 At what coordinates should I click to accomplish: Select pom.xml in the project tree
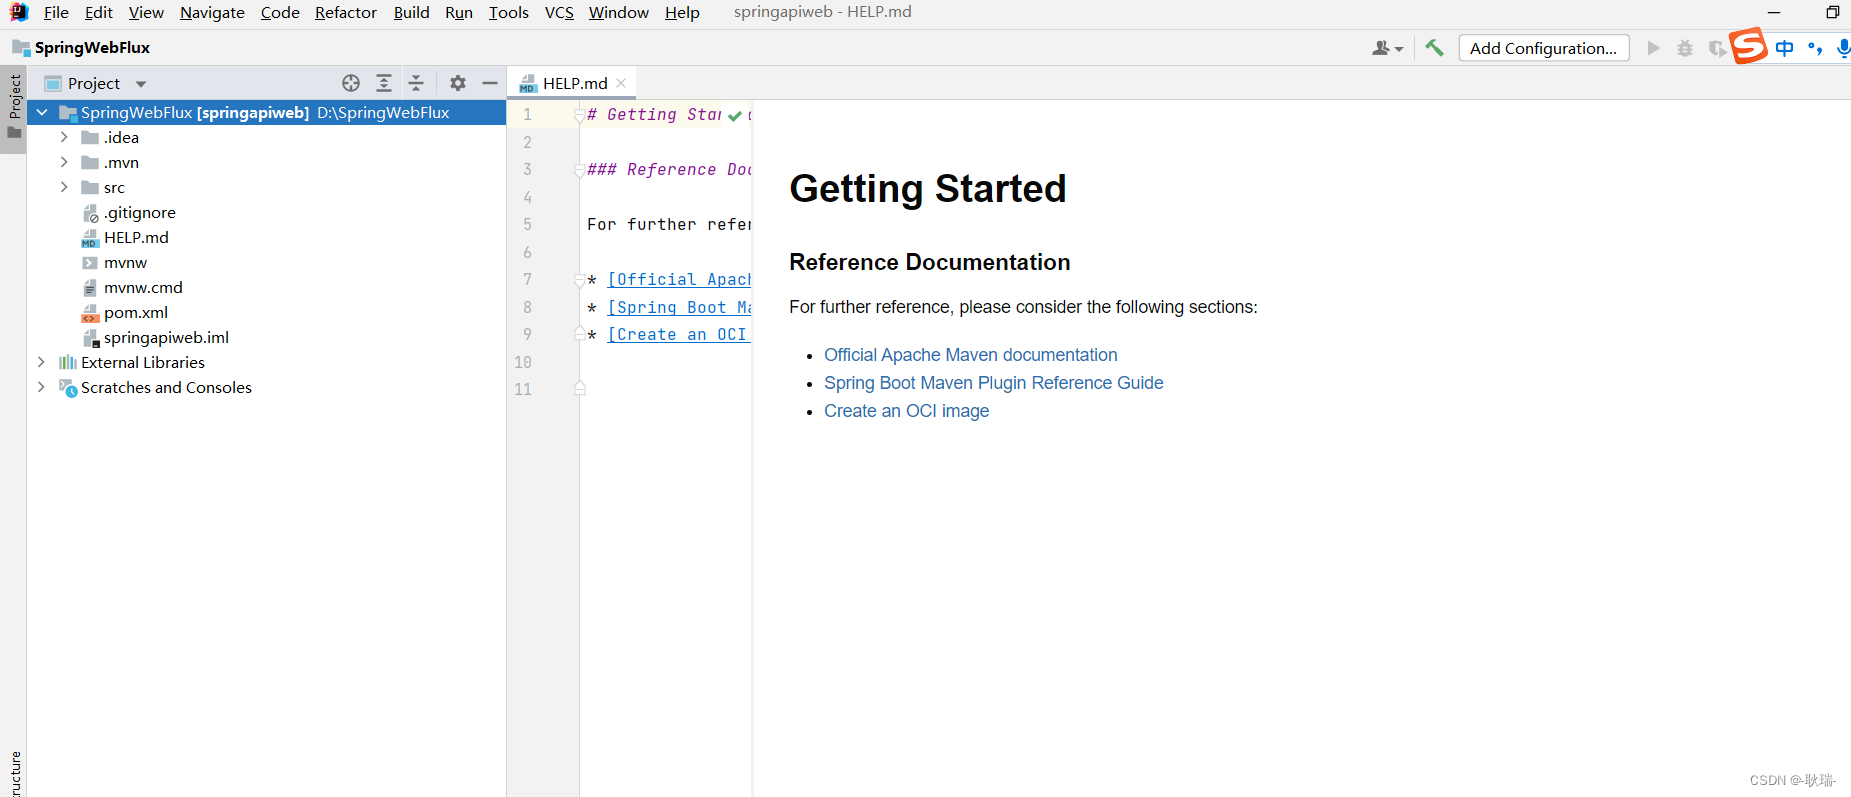[136, 312]
